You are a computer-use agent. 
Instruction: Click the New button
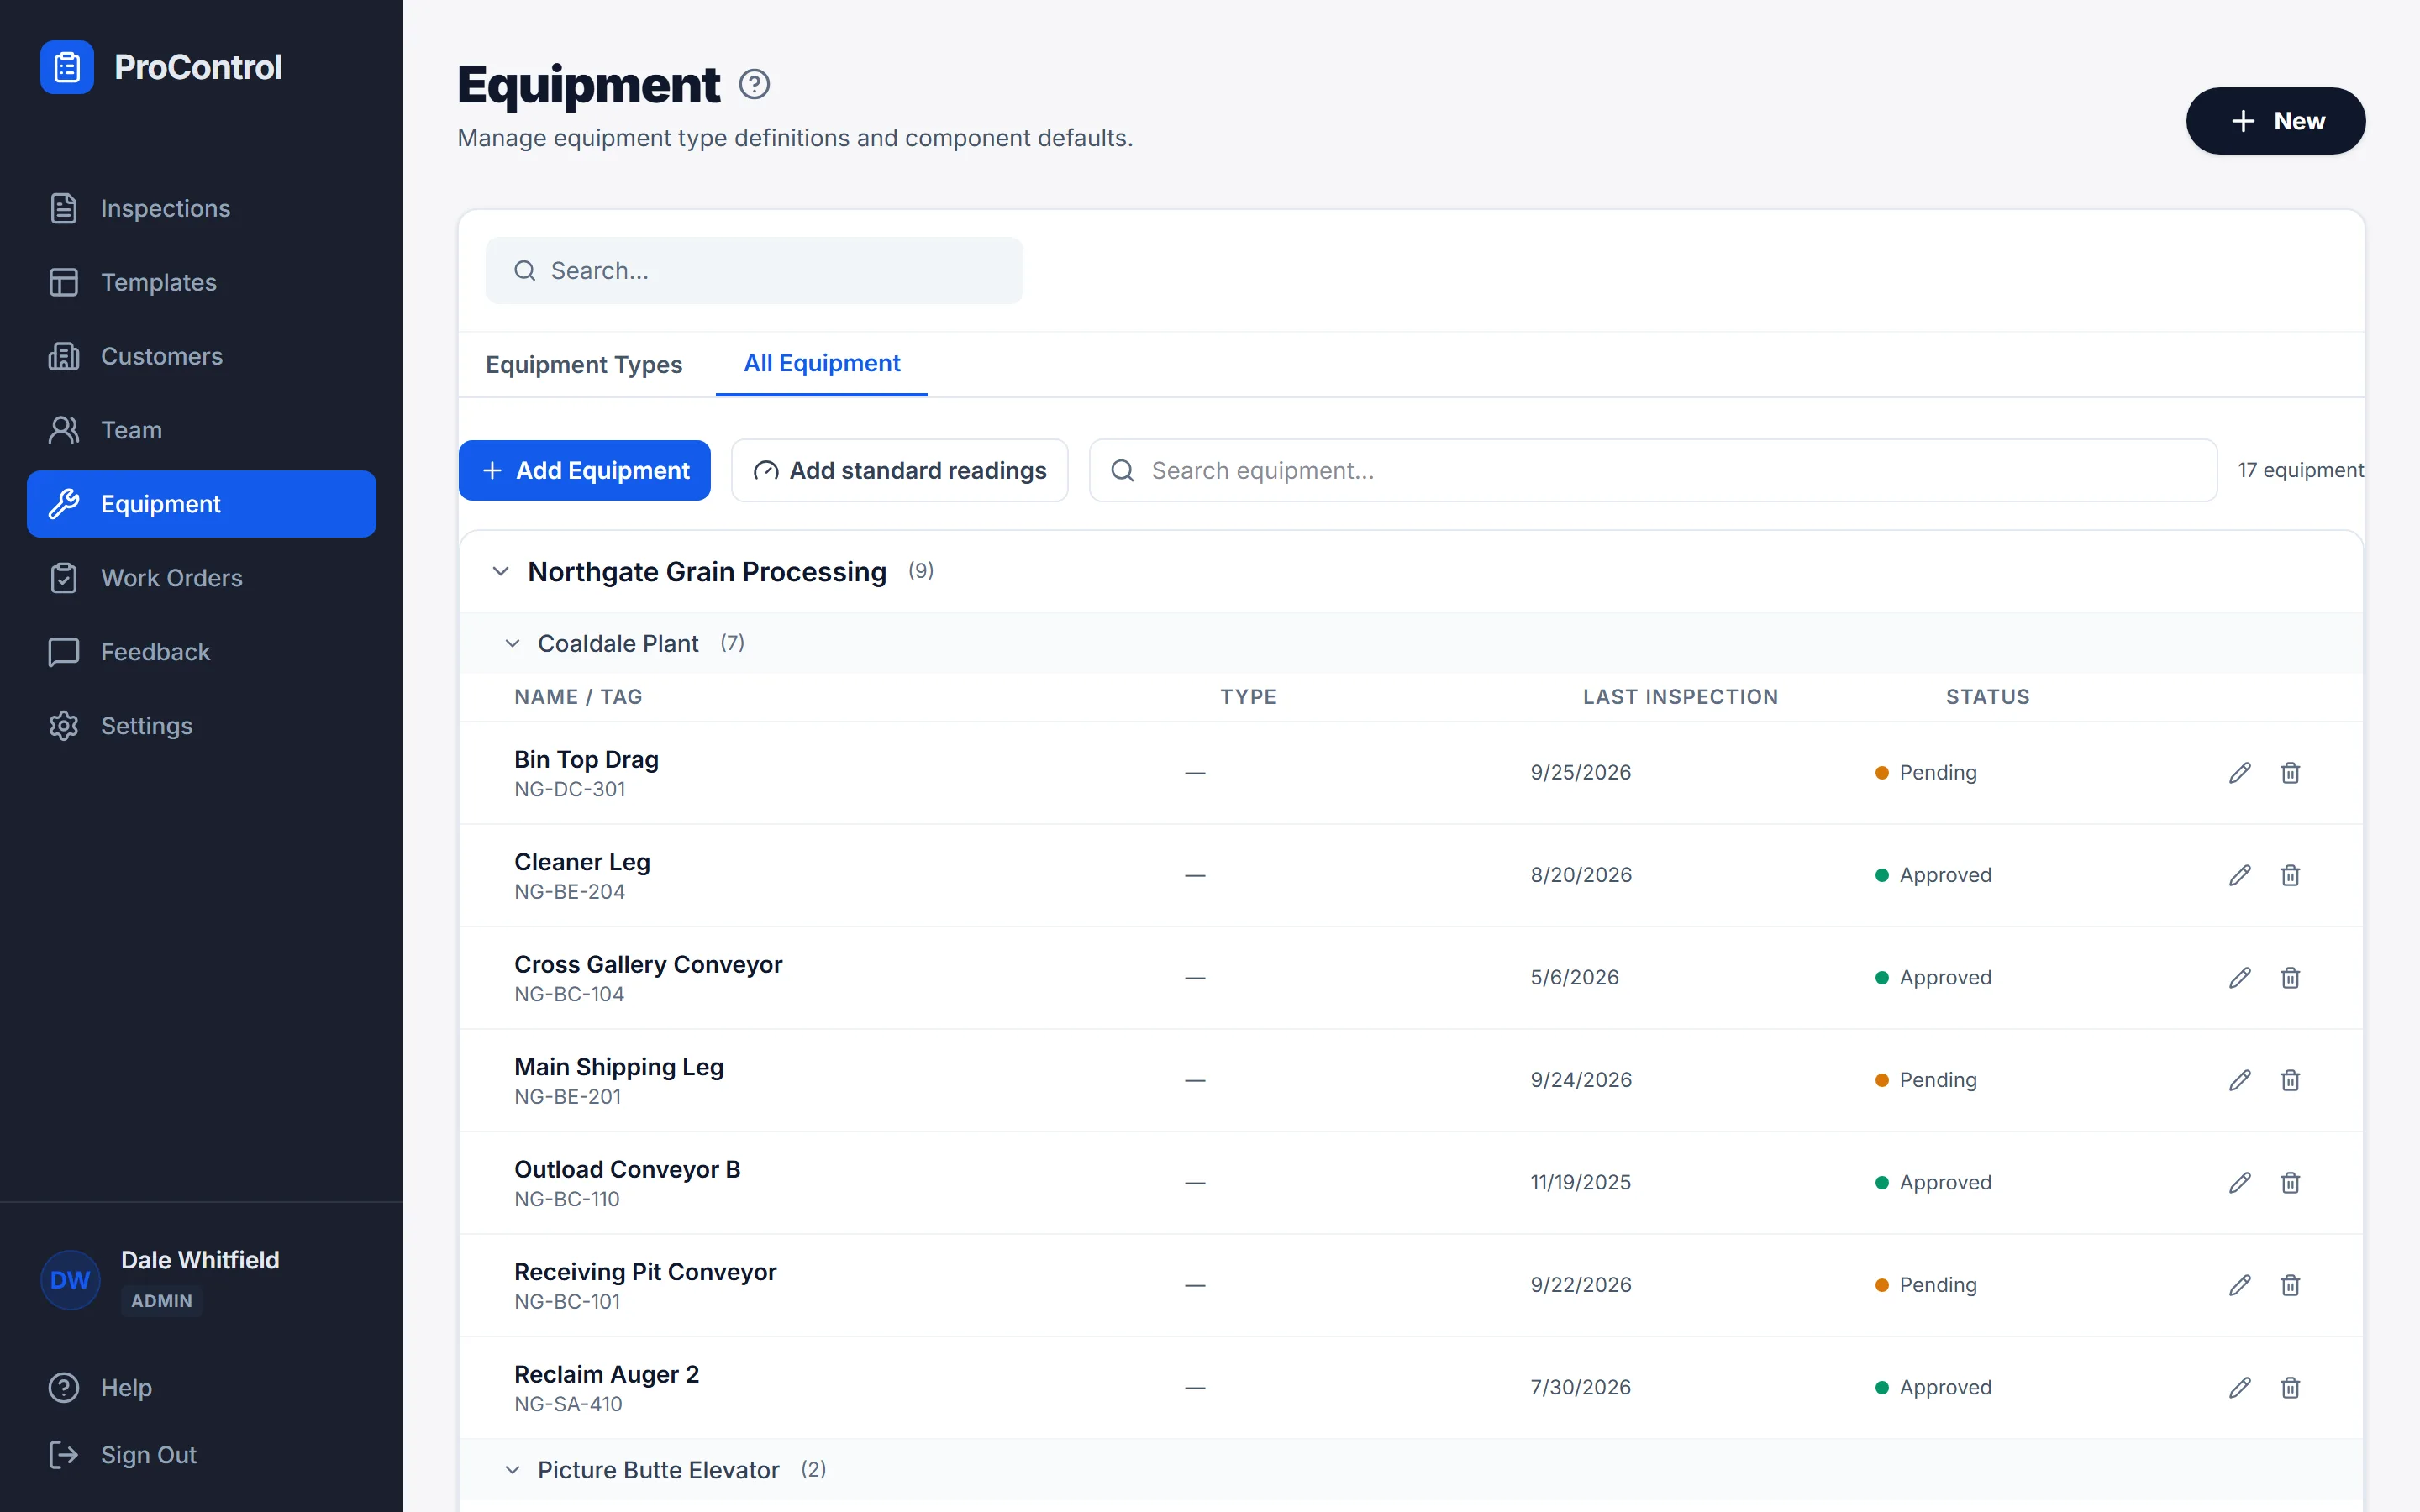2275,121
